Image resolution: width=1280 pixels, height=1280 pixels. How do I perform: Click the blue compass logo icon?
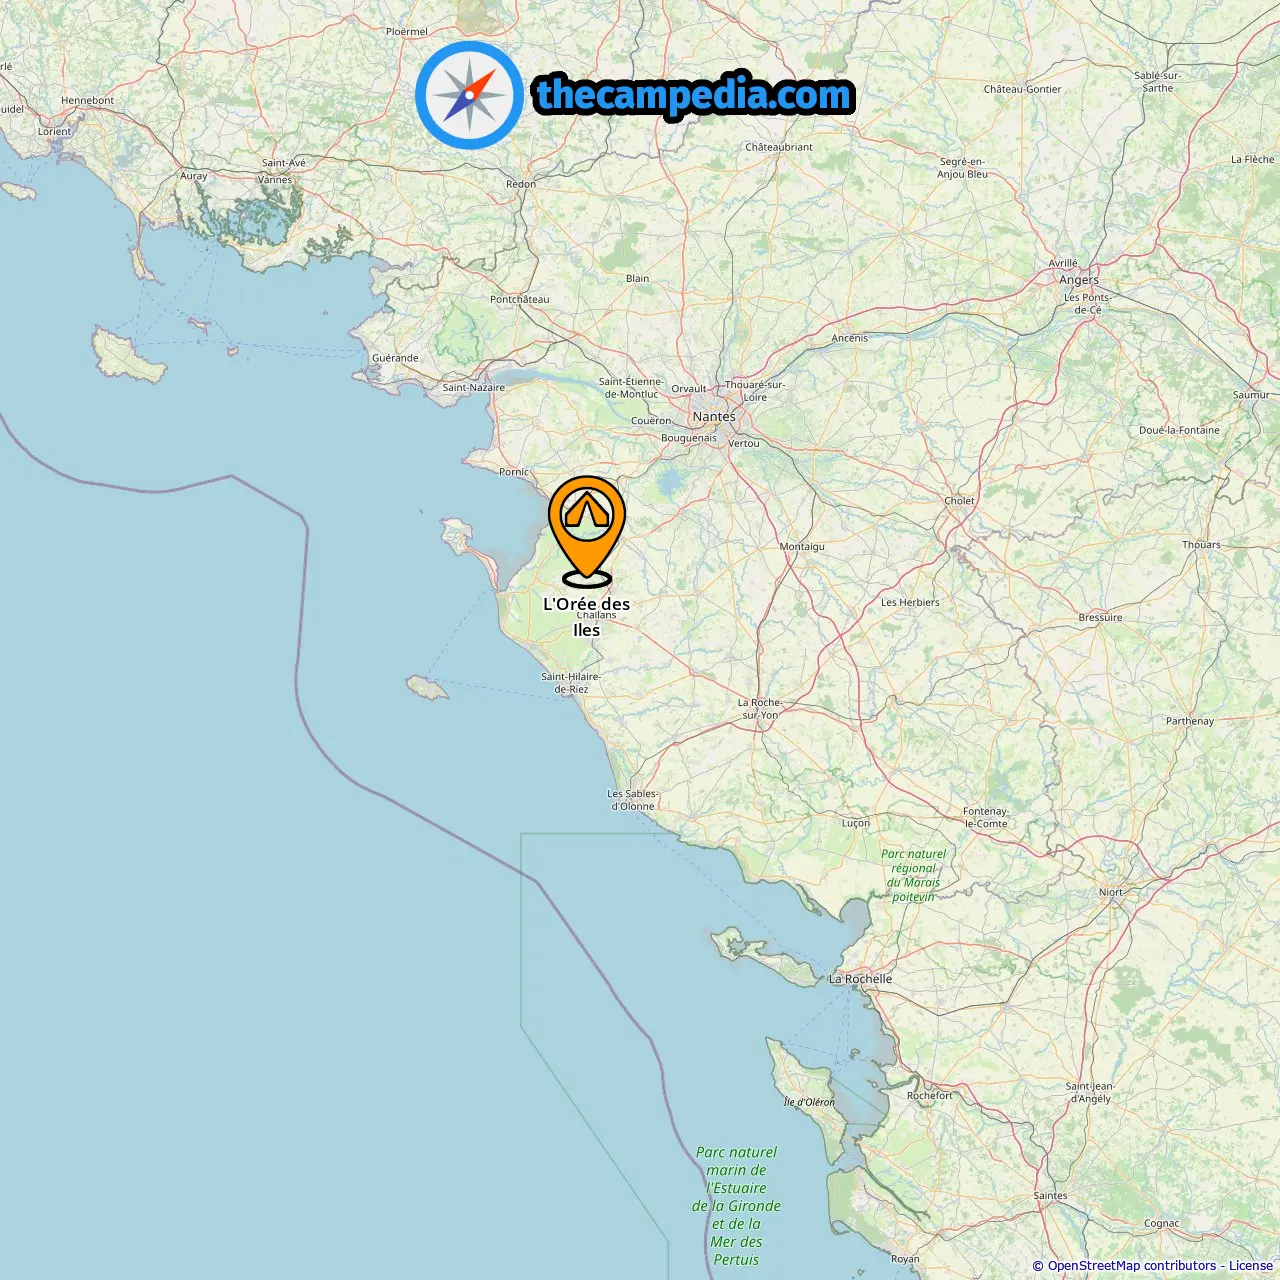point(469,95)
